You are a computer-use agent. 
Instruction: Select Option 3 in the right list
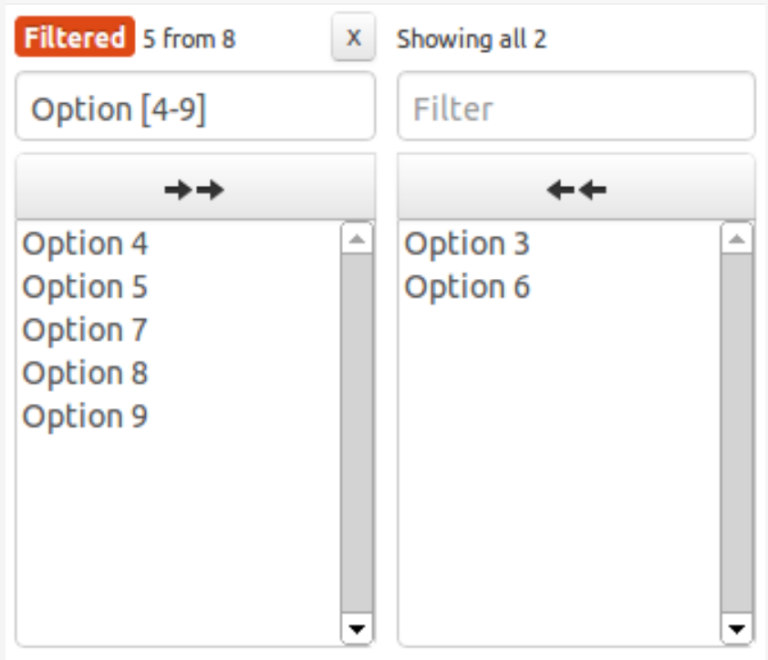(560, 243)
